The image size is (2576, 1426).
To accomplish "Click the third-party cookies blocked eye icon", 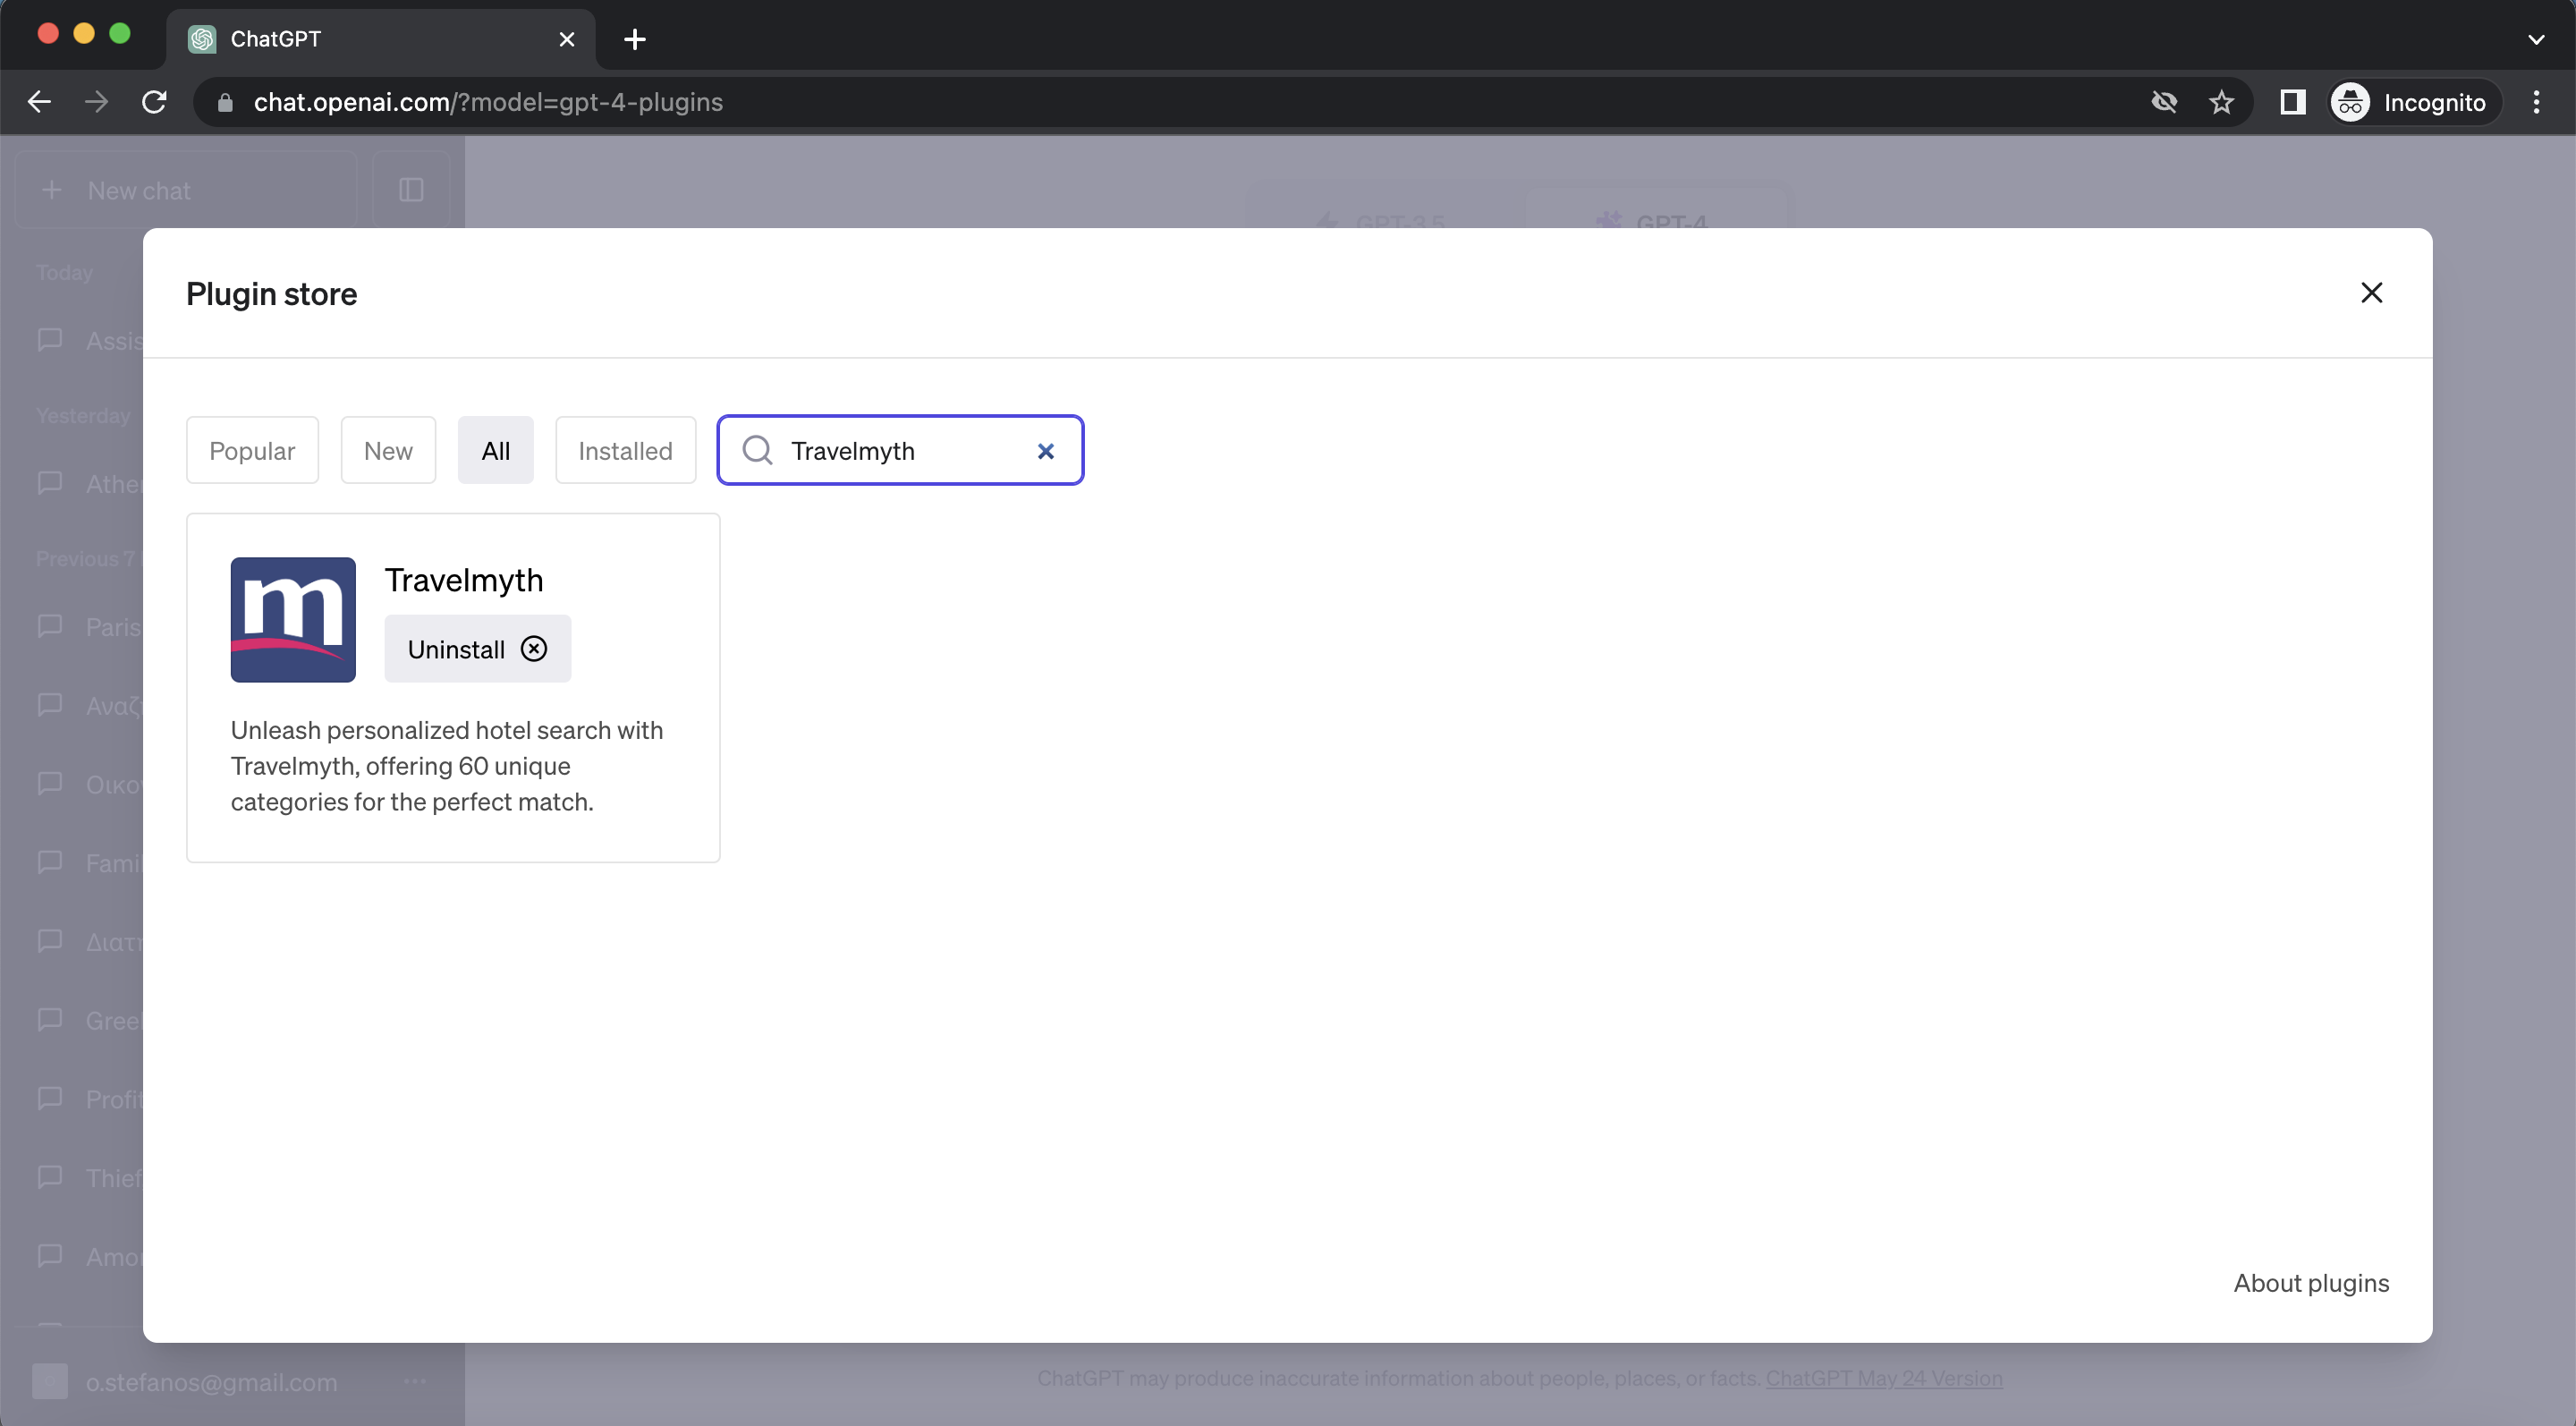I will (2164, 102).
